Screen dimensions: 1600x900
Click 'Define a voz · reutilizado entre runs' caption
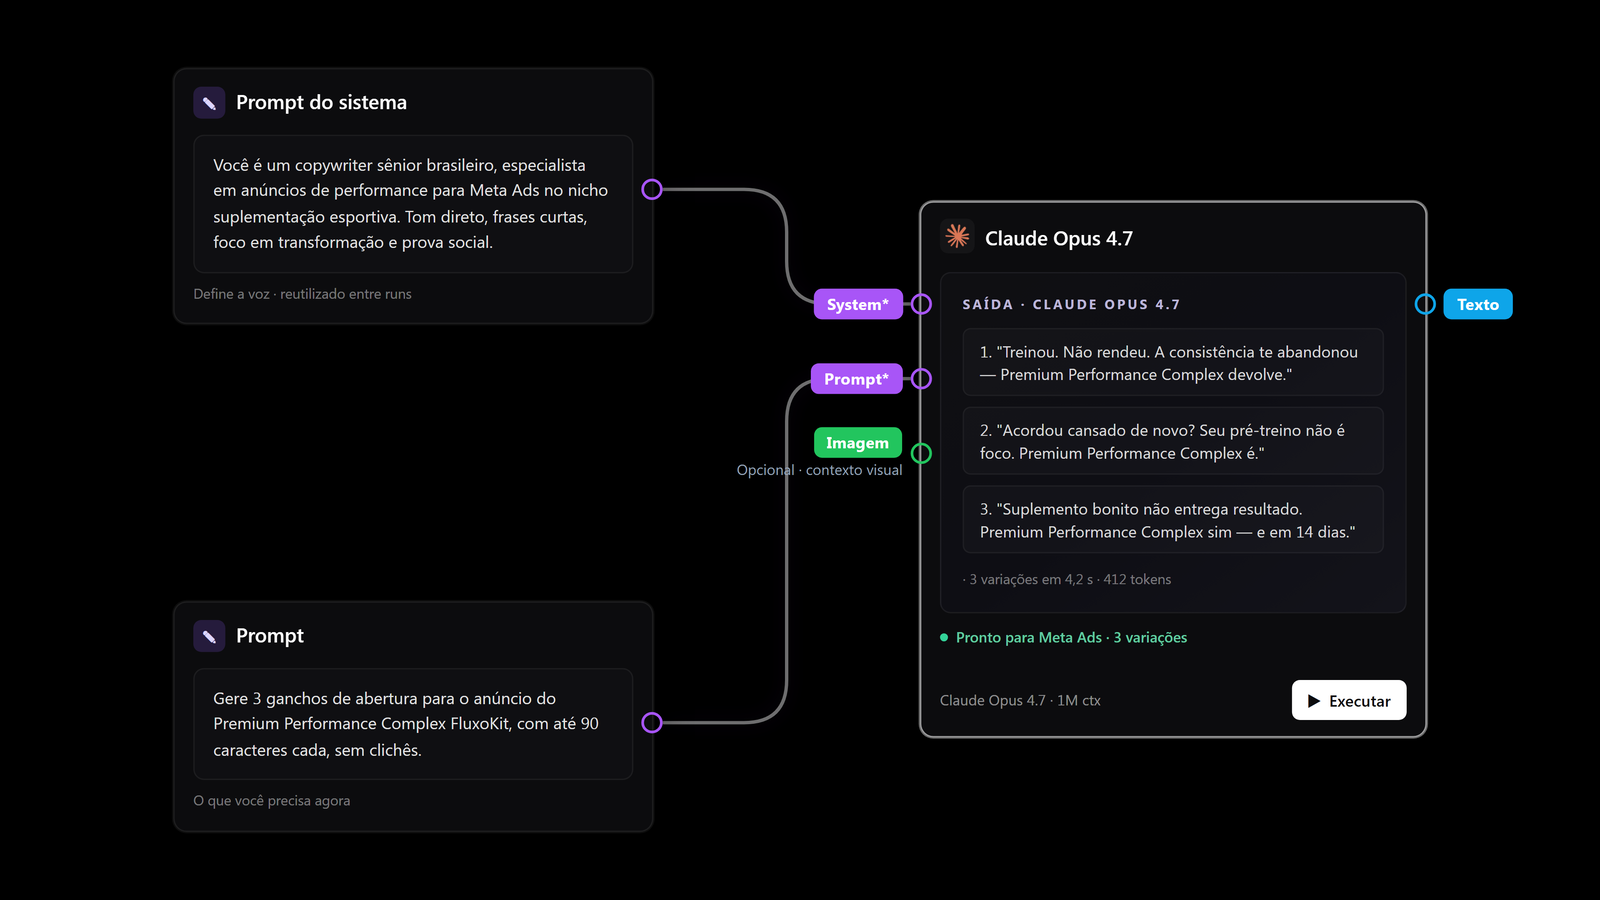[302, 294]
